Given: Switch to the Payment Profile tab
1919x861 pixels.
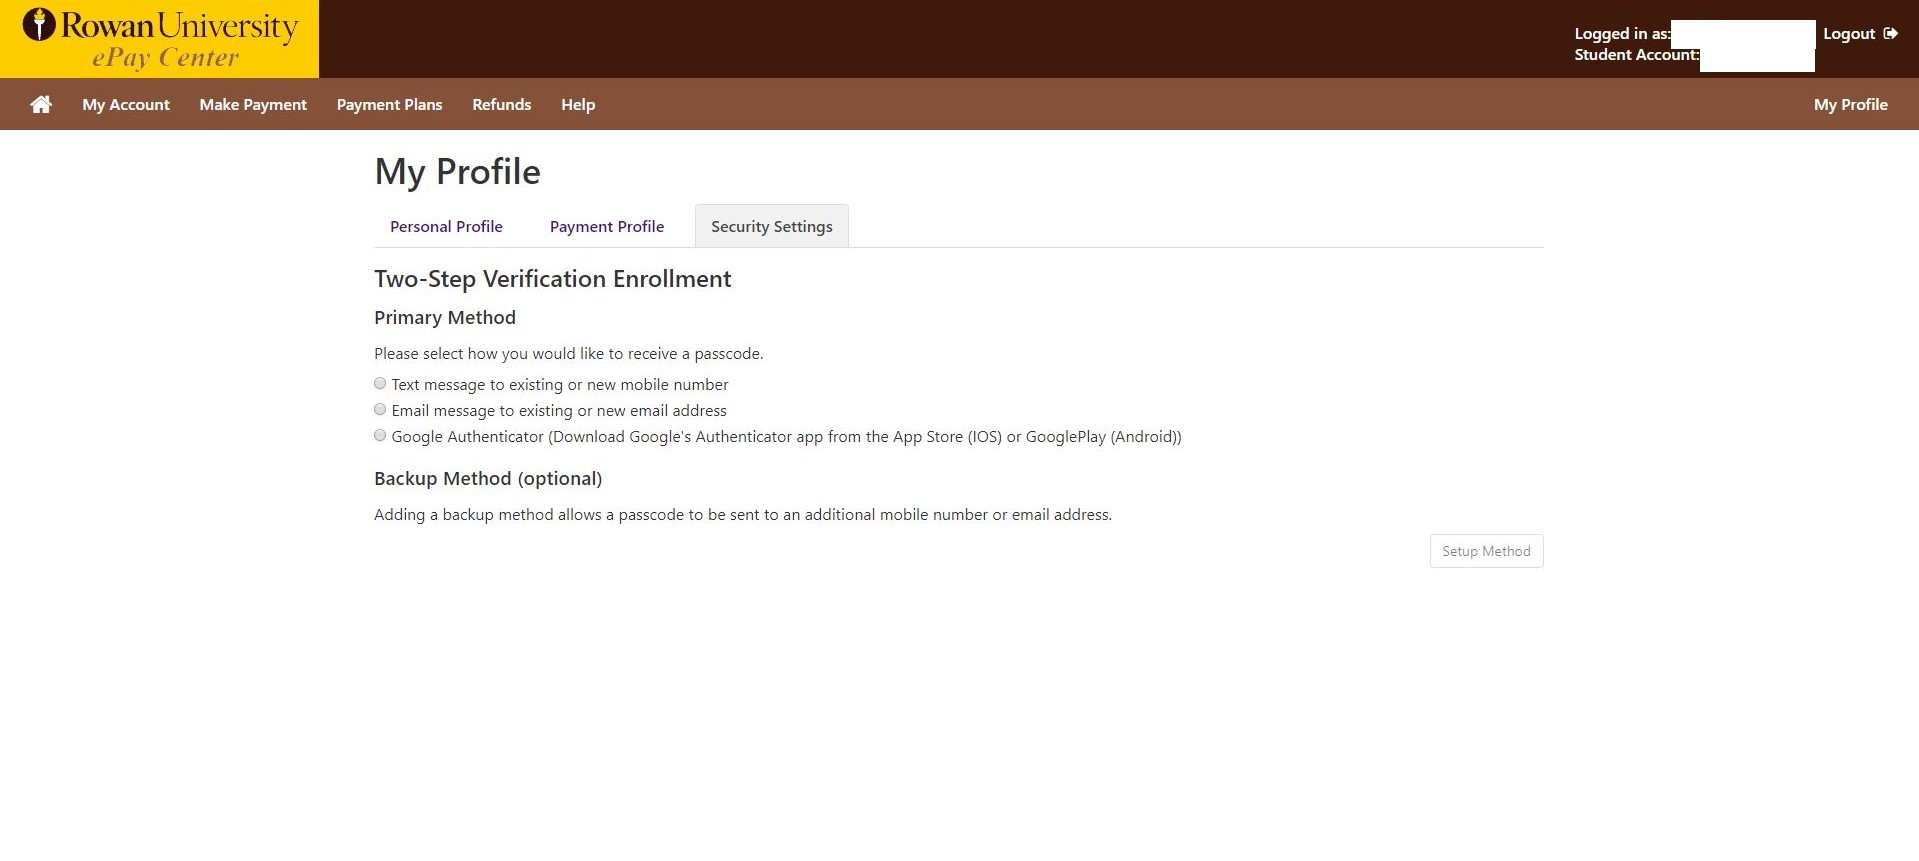Looking at the screenshot, I should [x=606, y=227].
